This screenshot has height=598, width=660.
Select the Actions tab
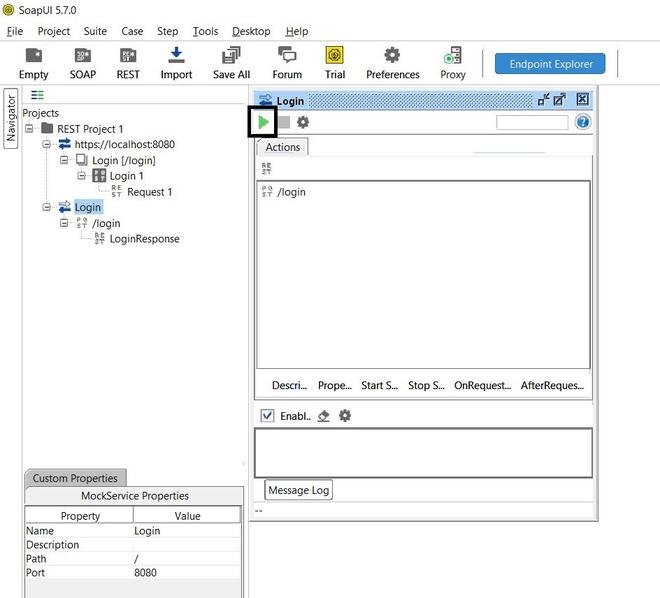[282, 147]
